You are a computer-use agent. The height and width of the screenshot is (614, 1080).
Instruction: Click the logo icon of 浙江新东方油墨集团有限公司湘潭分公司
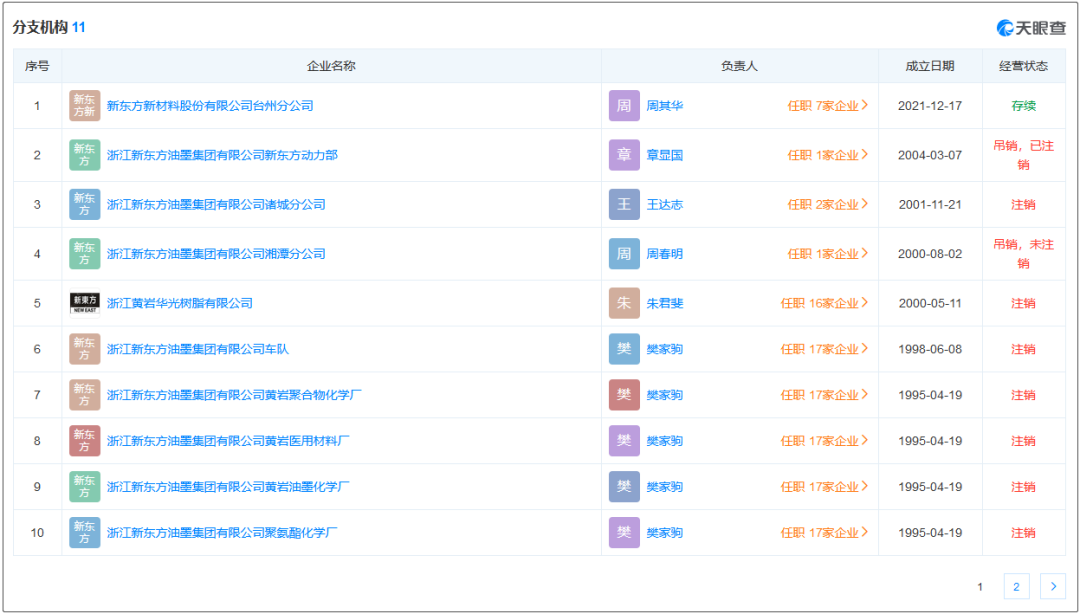(85, 254)
